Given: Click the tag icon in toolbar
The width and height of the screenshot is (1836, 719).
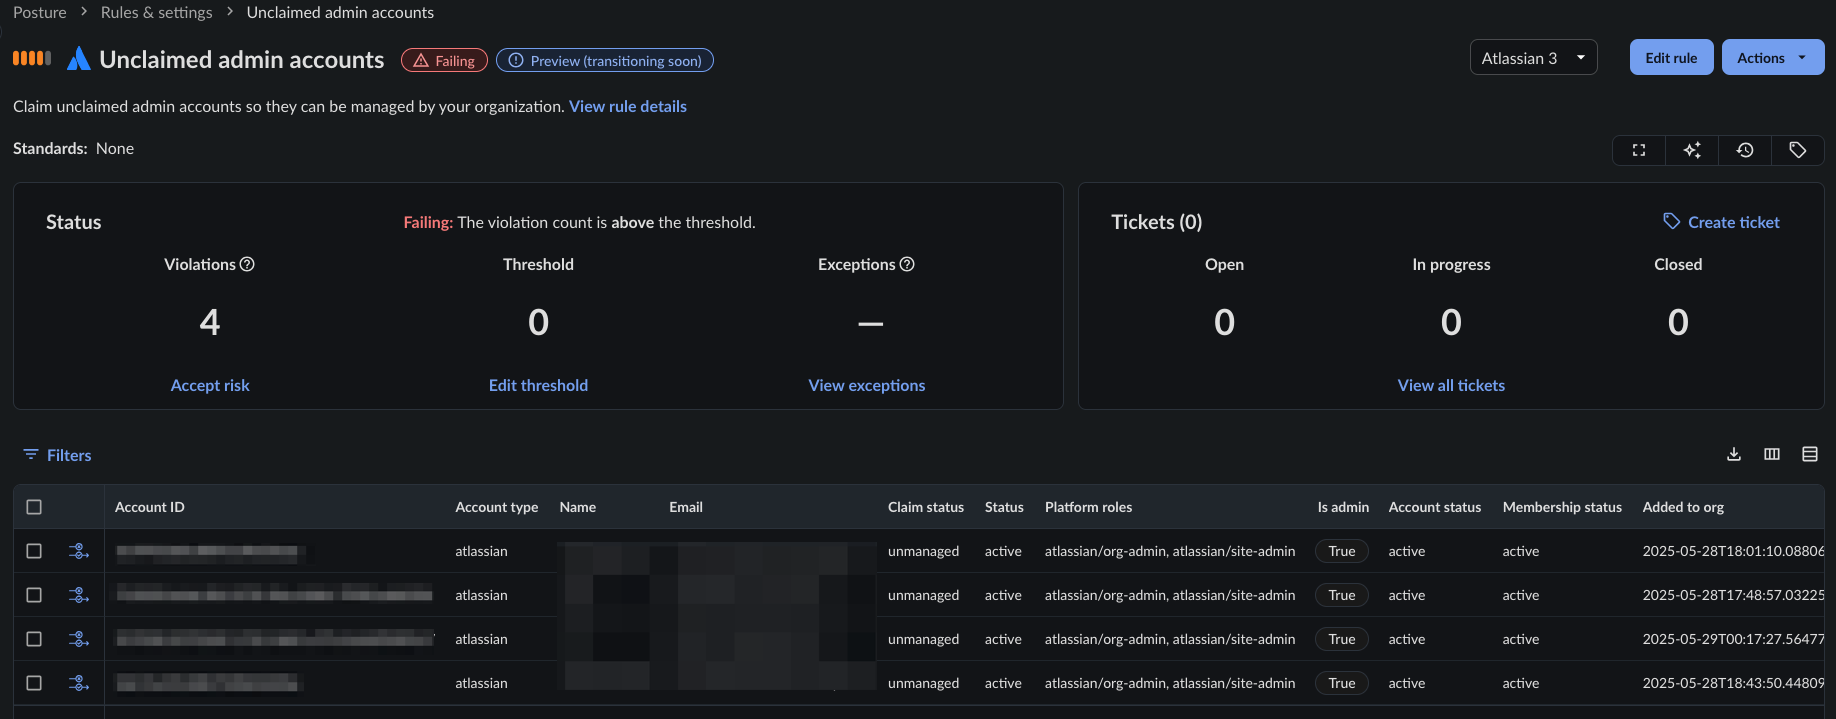Looking at the screenshot, I should (x=1798, y=150).
